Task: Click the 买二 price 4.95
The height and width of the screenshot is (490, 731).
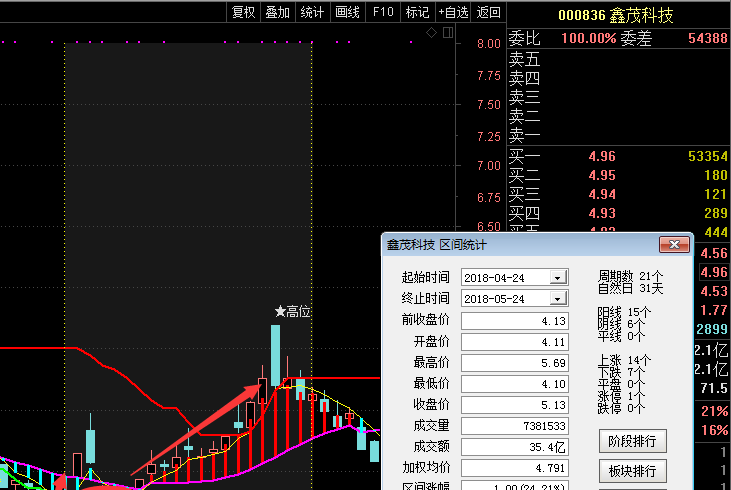Action: [602, 175]
